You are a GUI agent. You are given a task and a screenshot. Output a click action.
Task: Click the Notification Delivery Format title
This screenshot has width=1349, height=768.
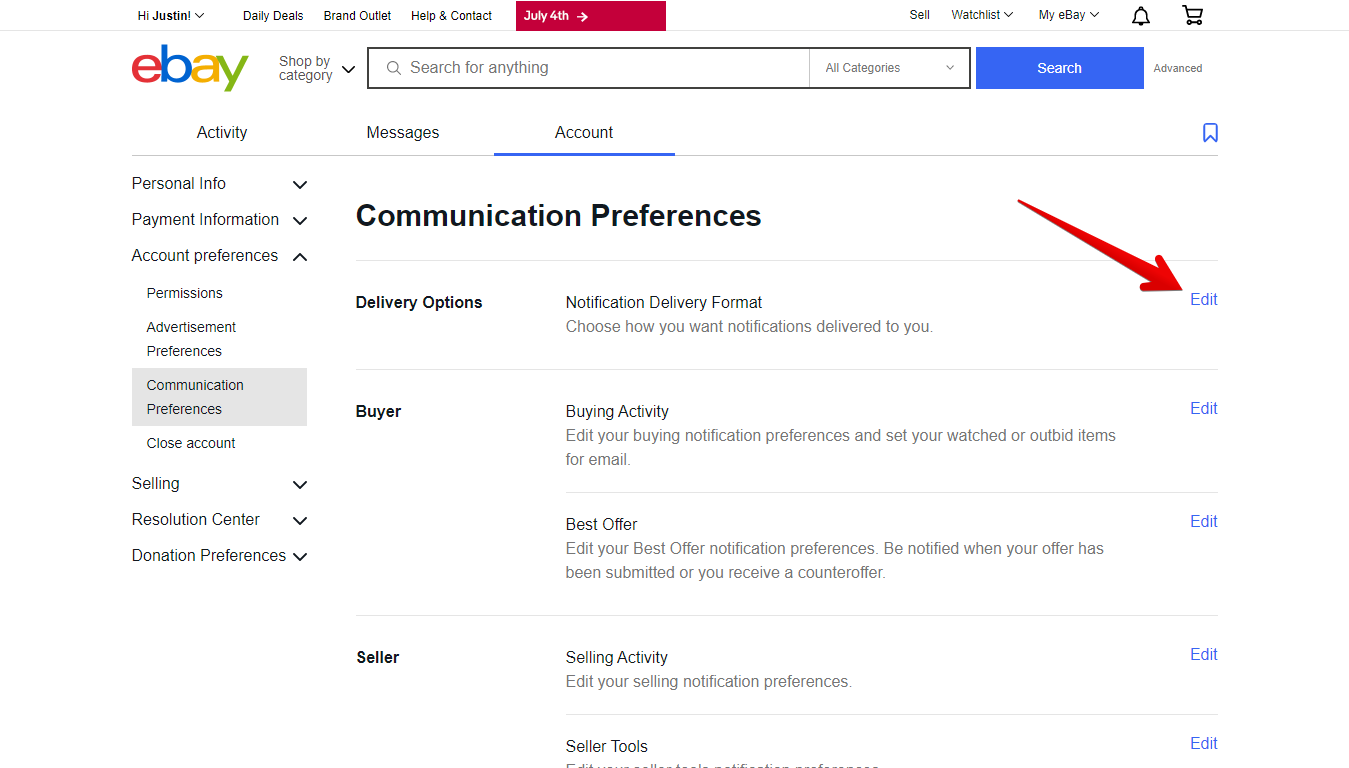(x=664, y=303)
